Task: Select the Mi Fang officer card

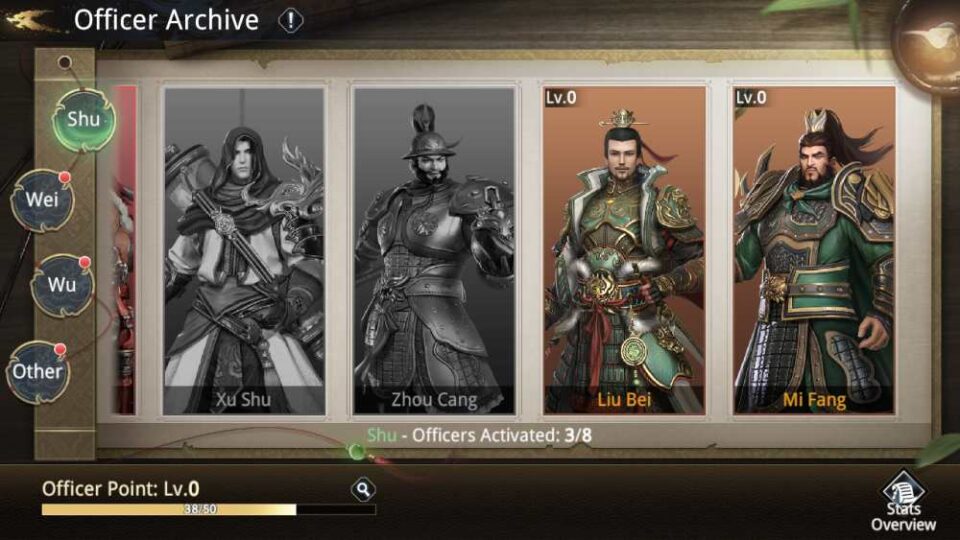Action: [x=814, y=251]
